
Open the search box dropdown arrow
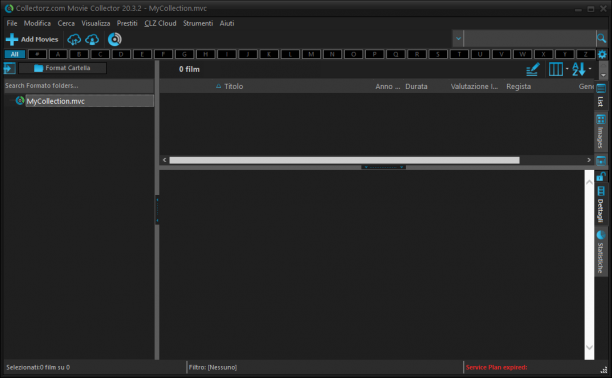tap(458, 38)
